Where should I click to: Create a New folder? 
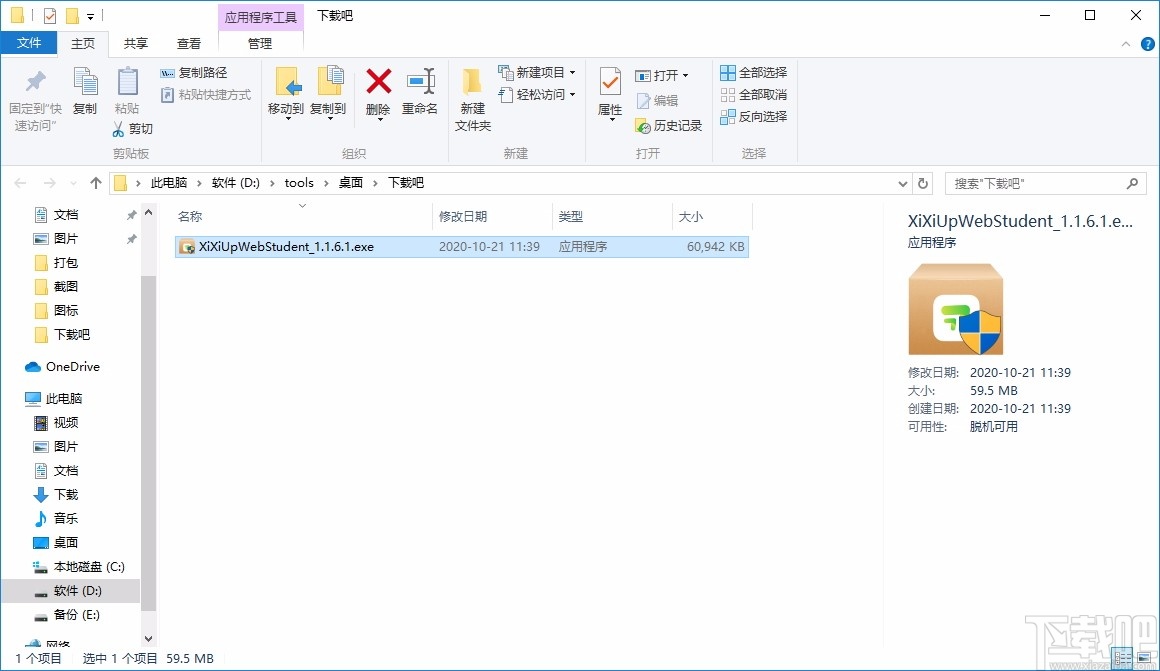point(473,100)
